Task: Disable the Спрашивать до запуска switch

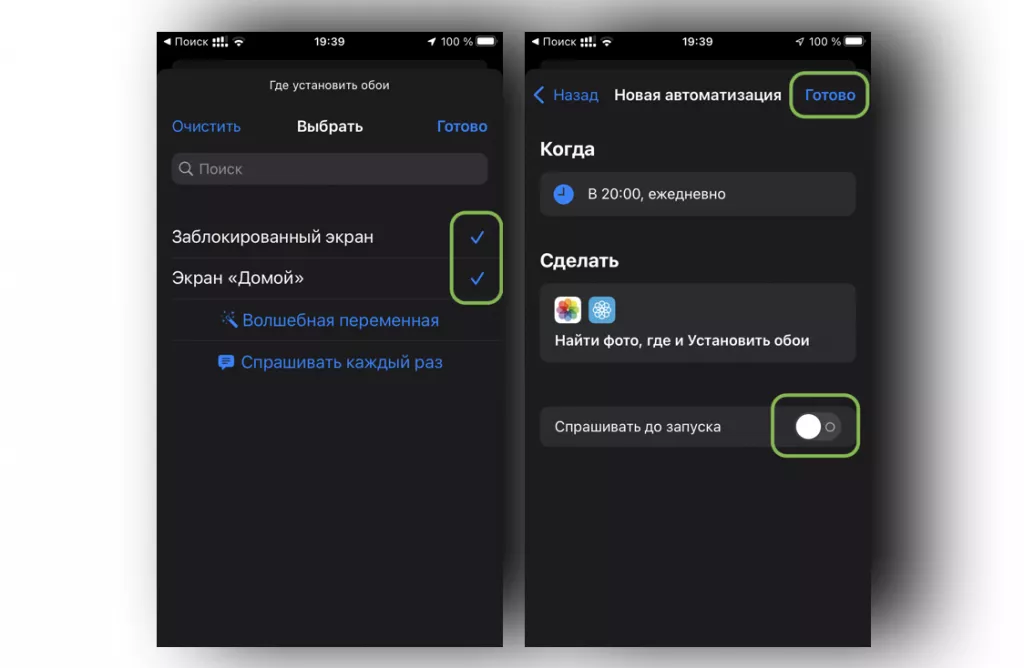Action: pos(816,426)
